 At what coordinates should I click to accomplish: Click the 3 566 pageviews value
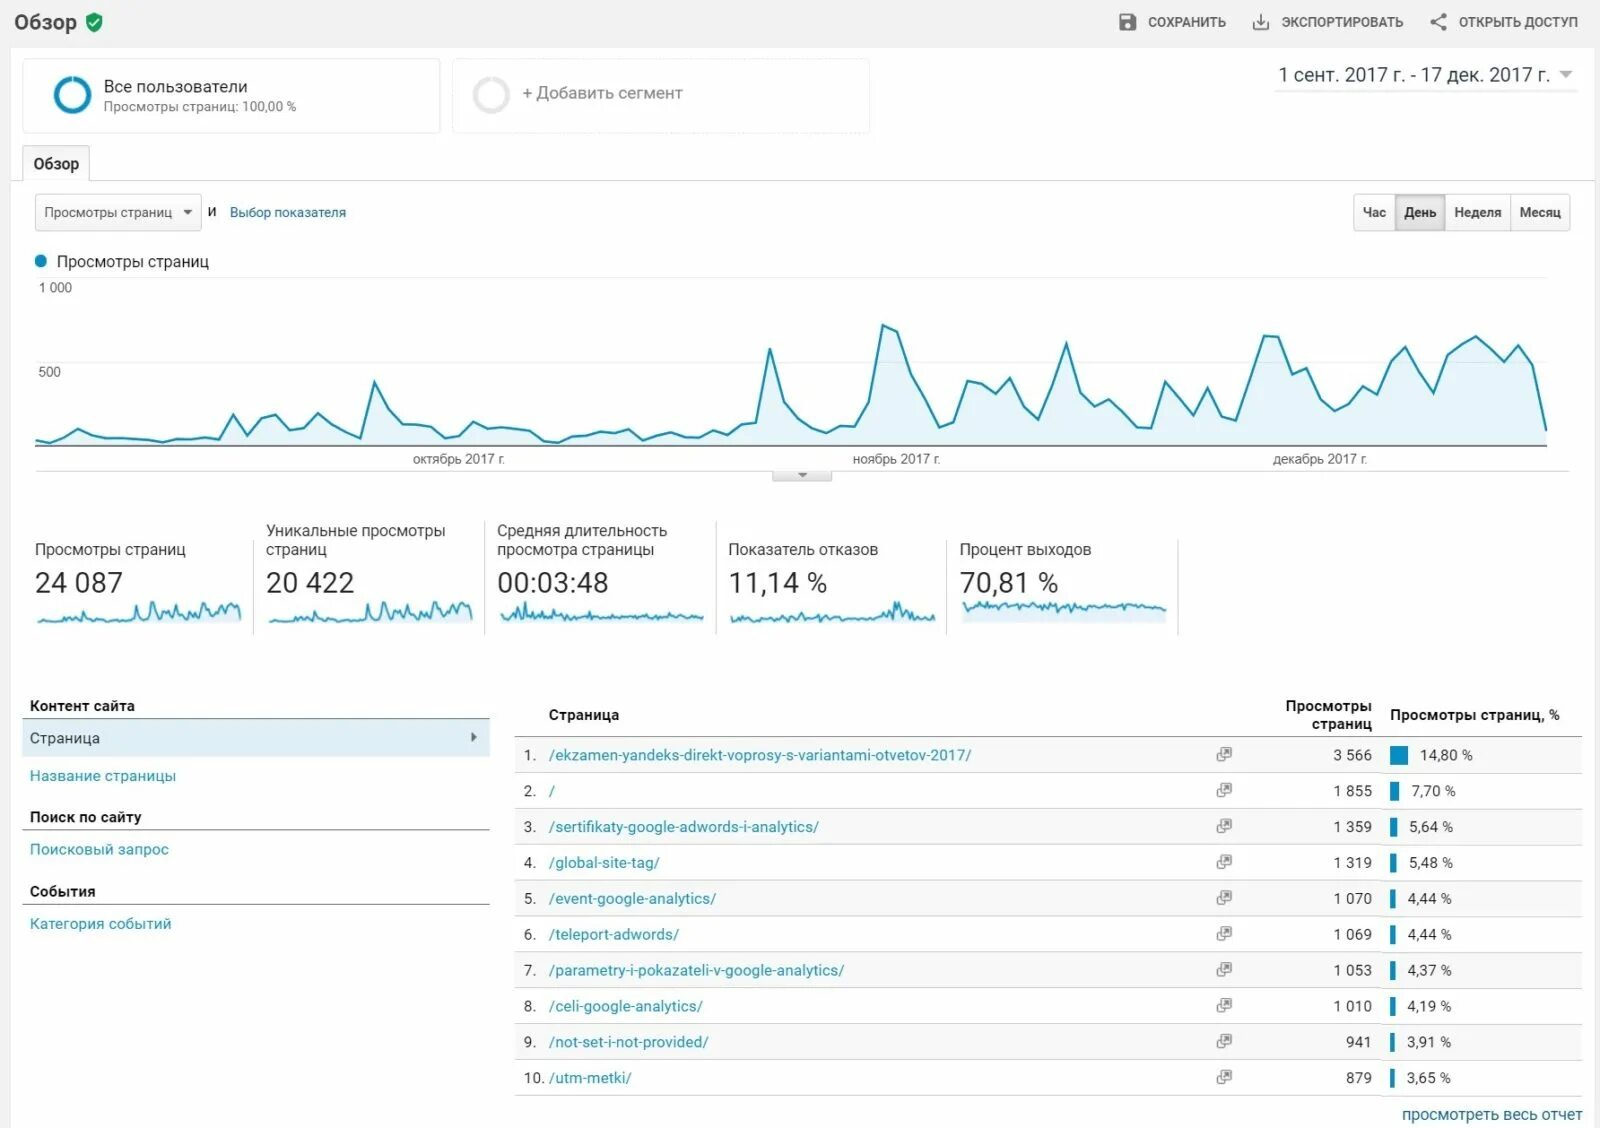[1352, 755]
